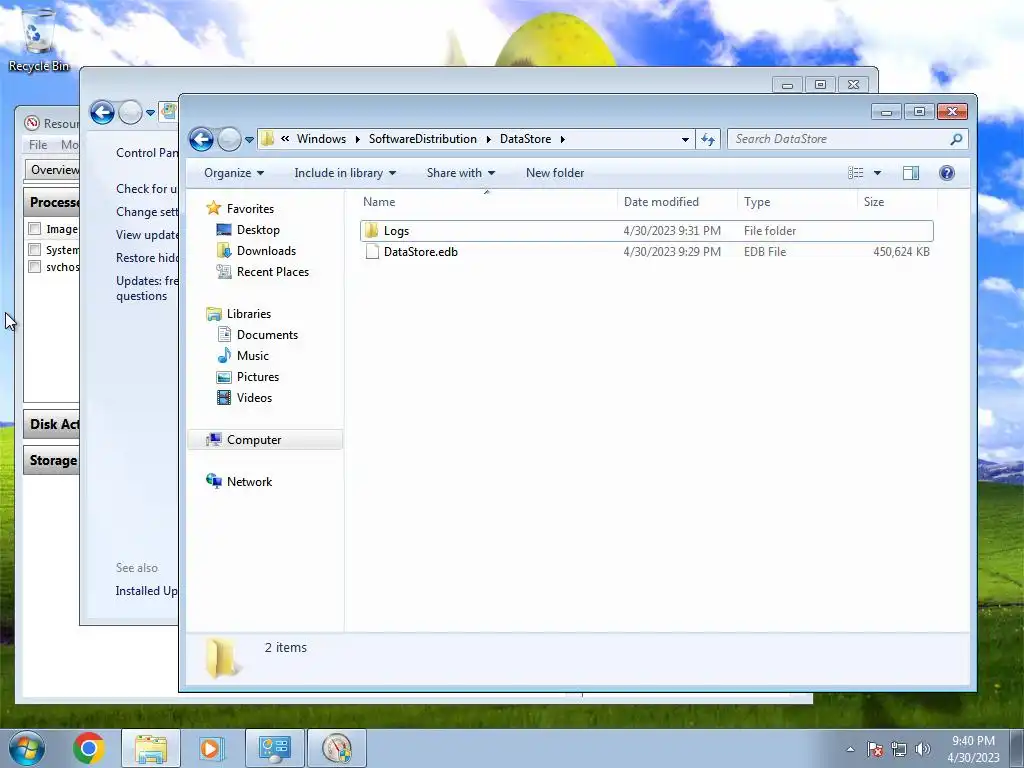Viewport: 1024px width, 768px height.
Task: Open the Recycle Bin icon
Action: click(x=39, y=40)
